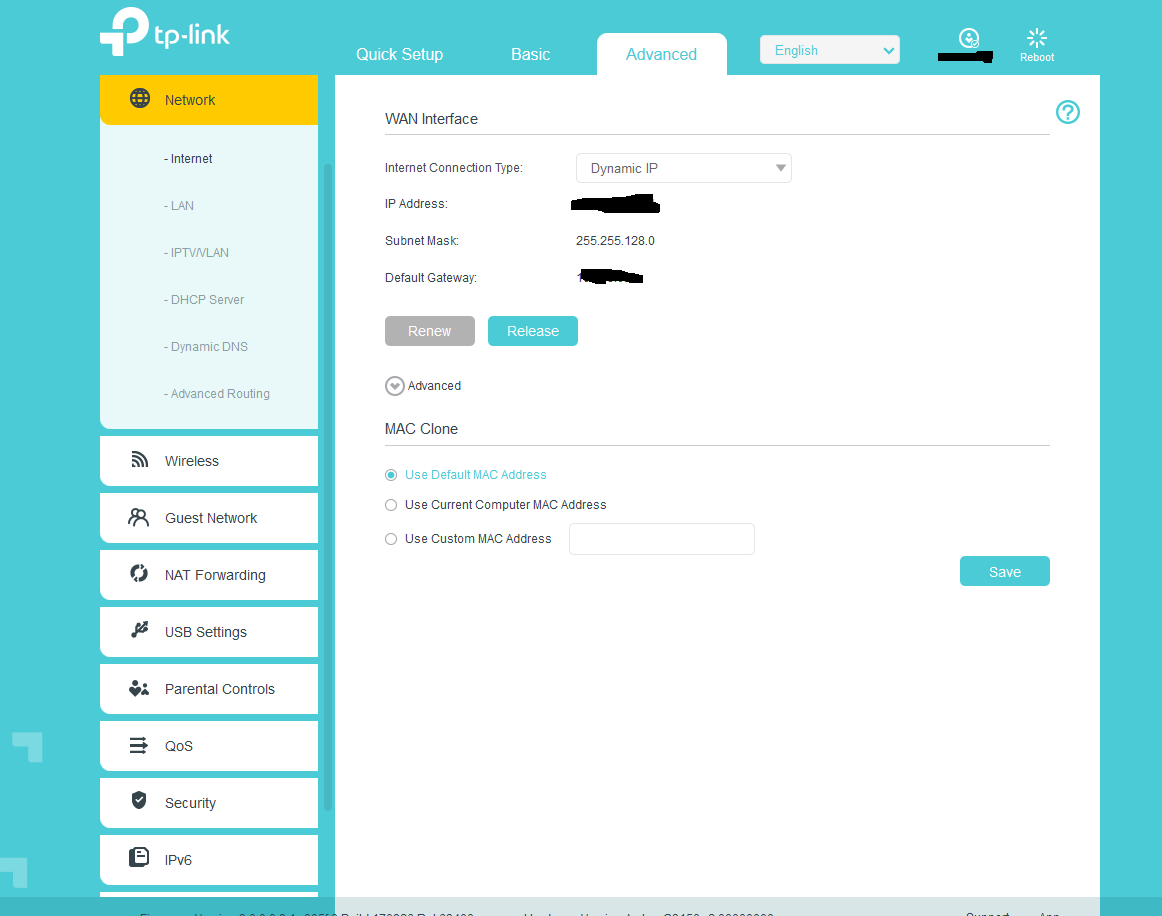Click the custom MAC address field

(661, 539)
